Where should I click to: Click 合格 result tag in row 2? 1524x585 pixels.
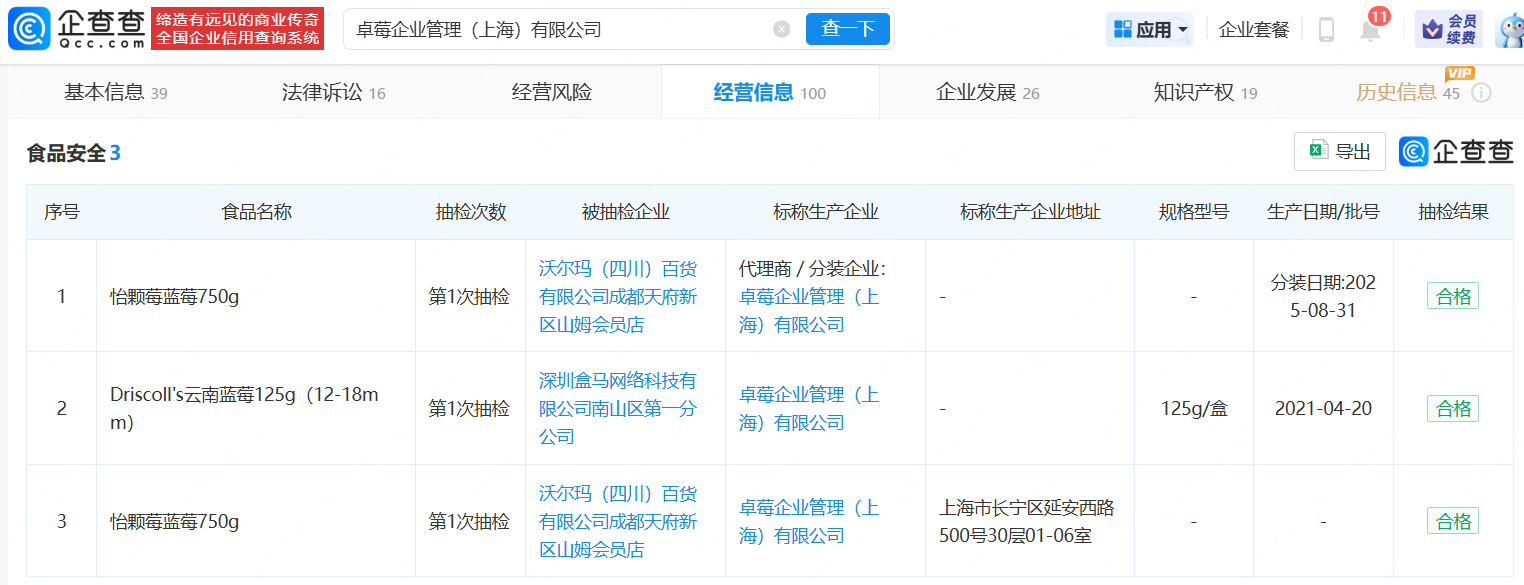(1453, 408)
